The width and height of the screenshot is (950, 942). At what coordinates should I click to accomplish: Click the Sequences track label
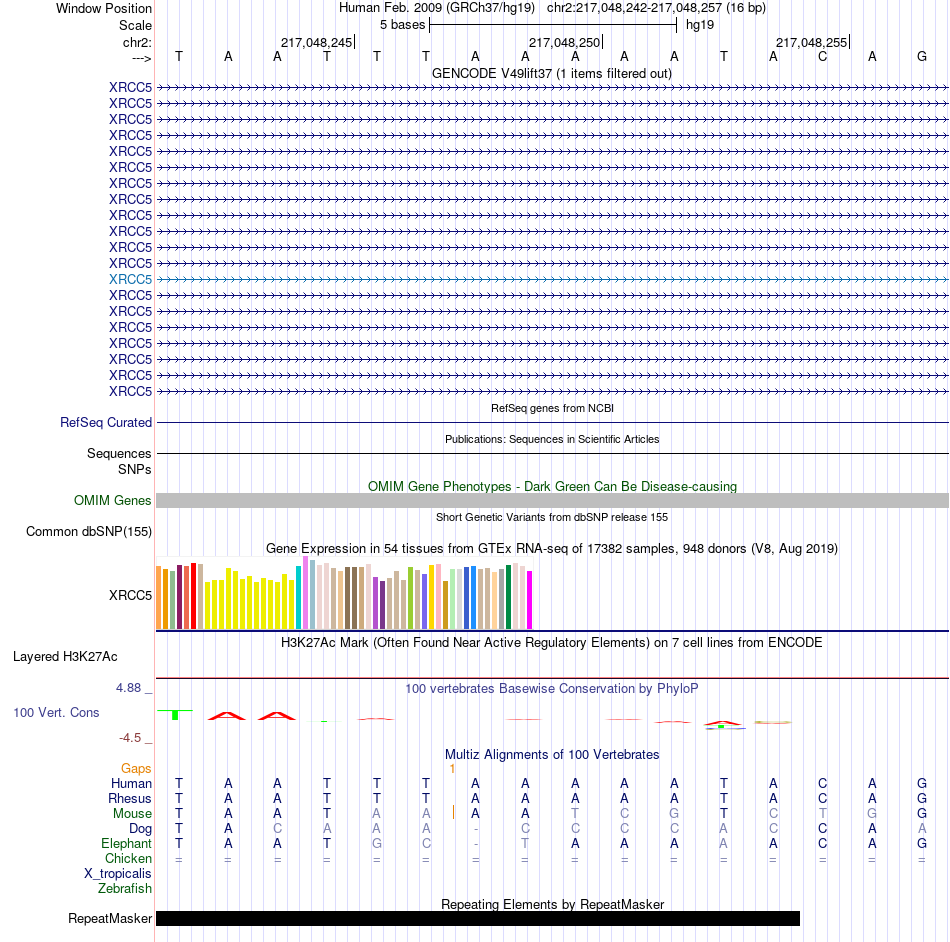point(119,453)
